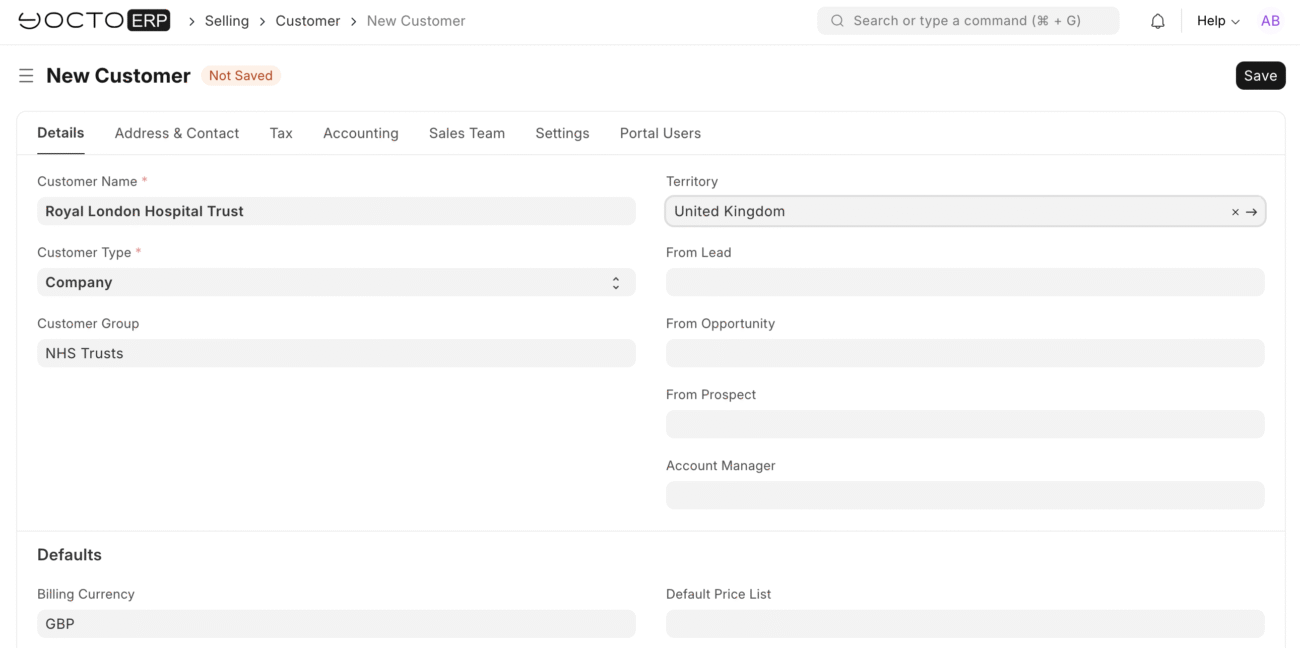Screen dimensions: 1300x648
Task: Open the Help dropdown
Action: click(x=1218, y=21)
